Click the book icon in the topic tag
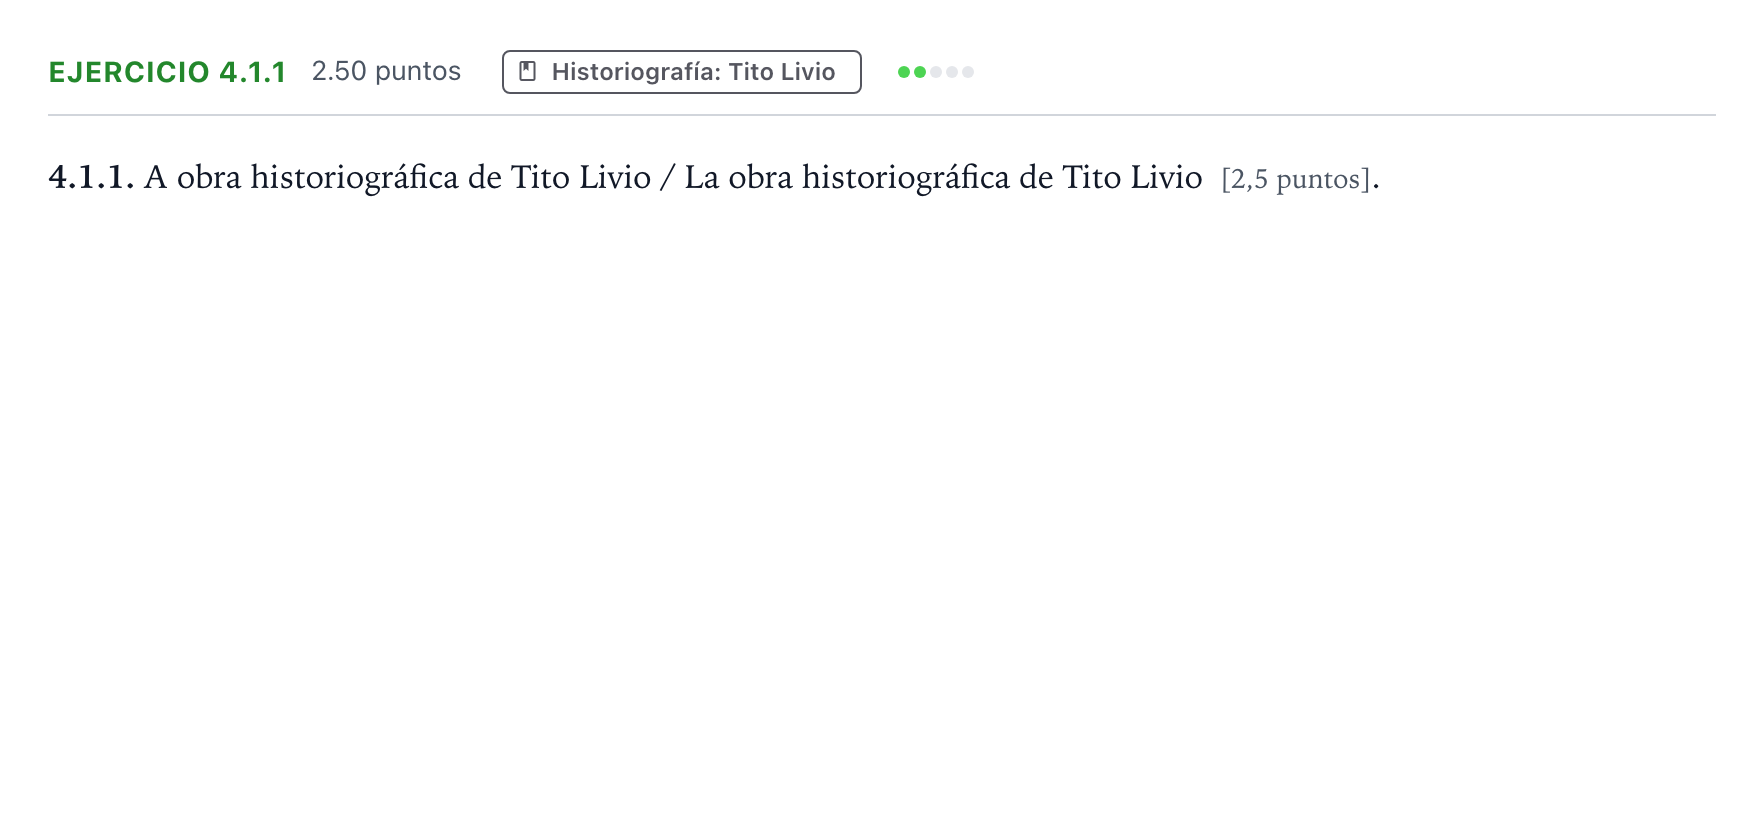This screenshot has height=814, width=1764. [528, 72]
